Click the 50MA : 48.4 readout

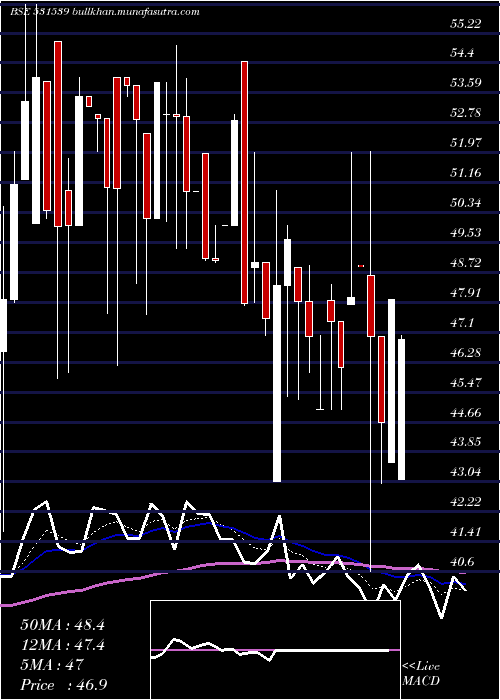coord(62,625)
